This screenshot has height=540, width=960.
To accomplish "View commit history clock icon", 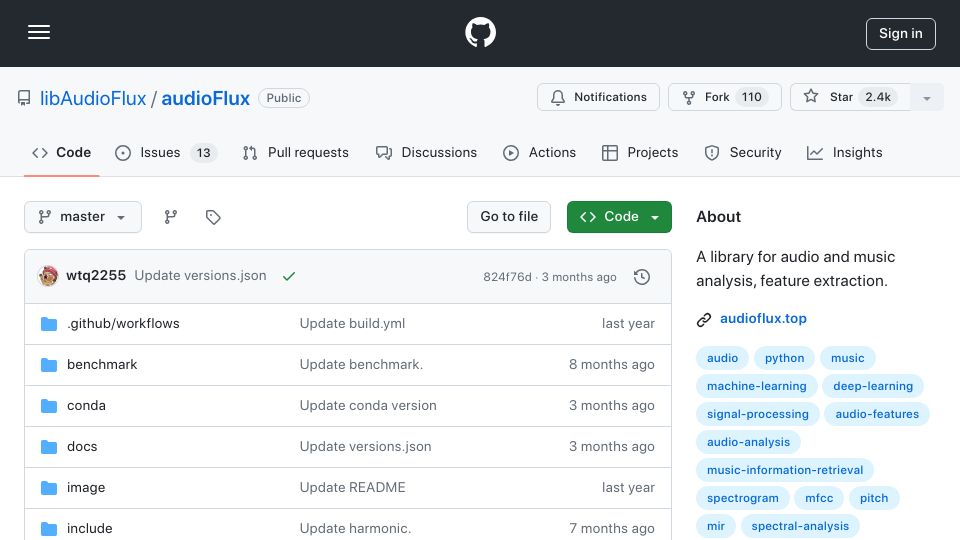I will coord(642,277).
